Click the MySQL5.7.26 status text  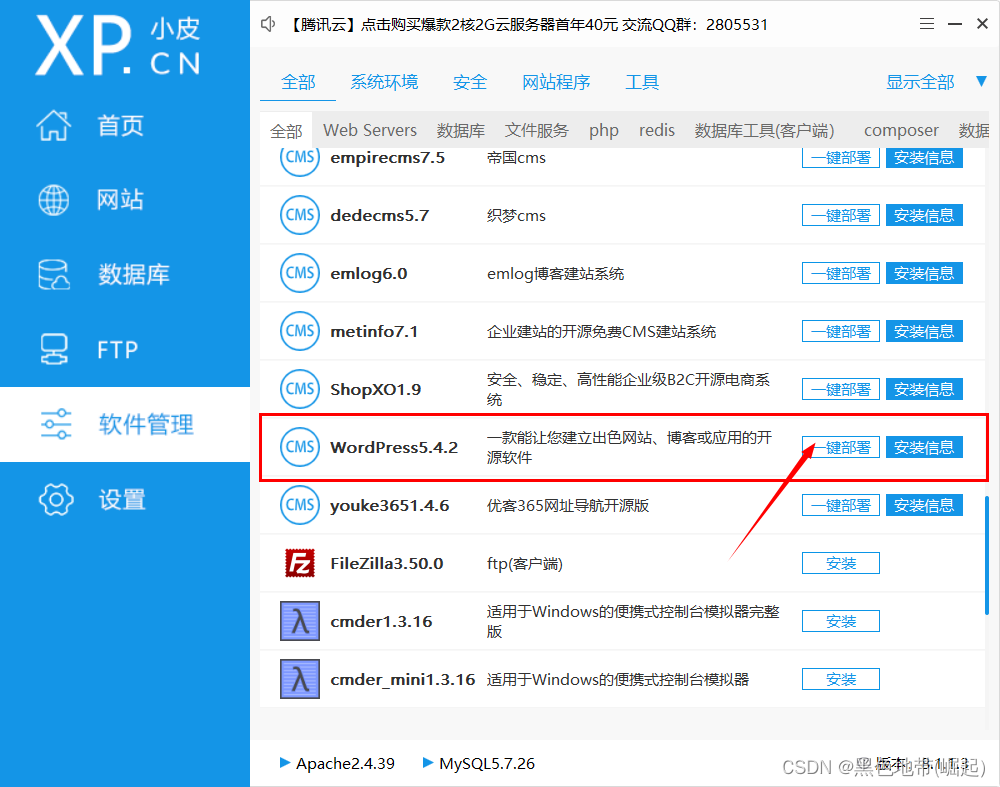[x=487, y=763]
